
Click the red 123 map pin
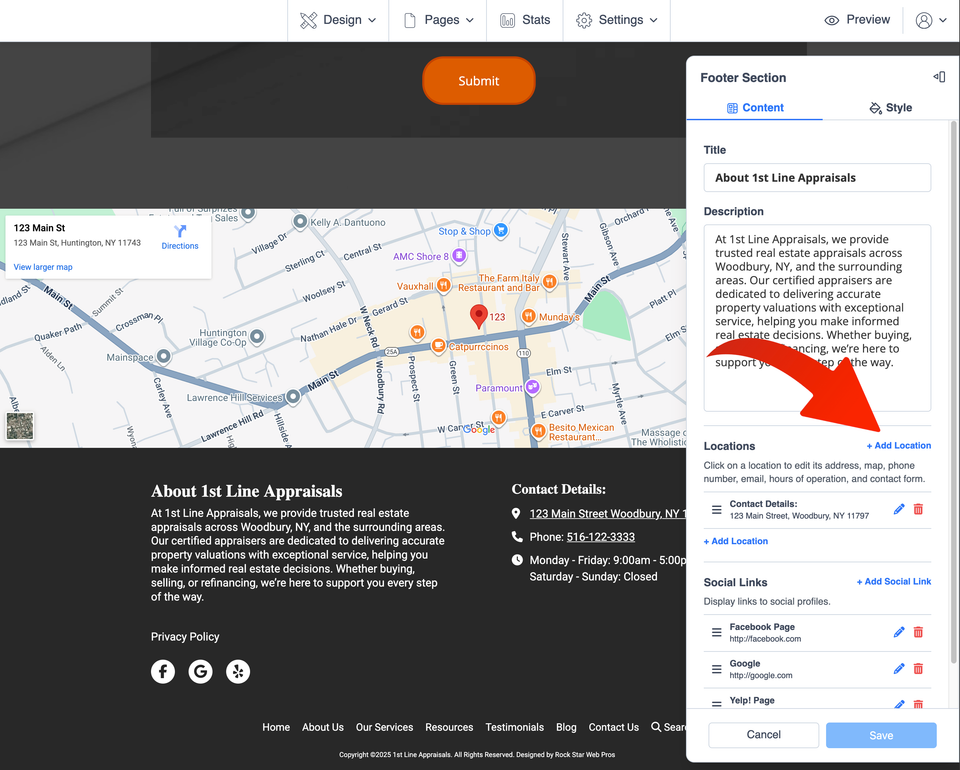tap(479, 316)
